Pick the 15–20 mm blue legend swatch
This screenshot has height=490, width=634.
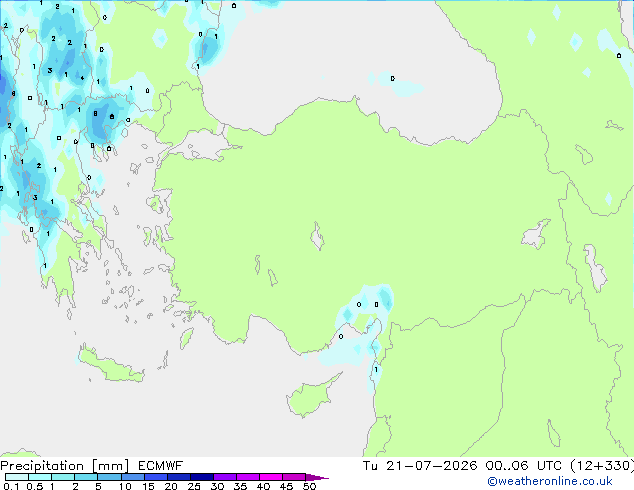[155, 477]
